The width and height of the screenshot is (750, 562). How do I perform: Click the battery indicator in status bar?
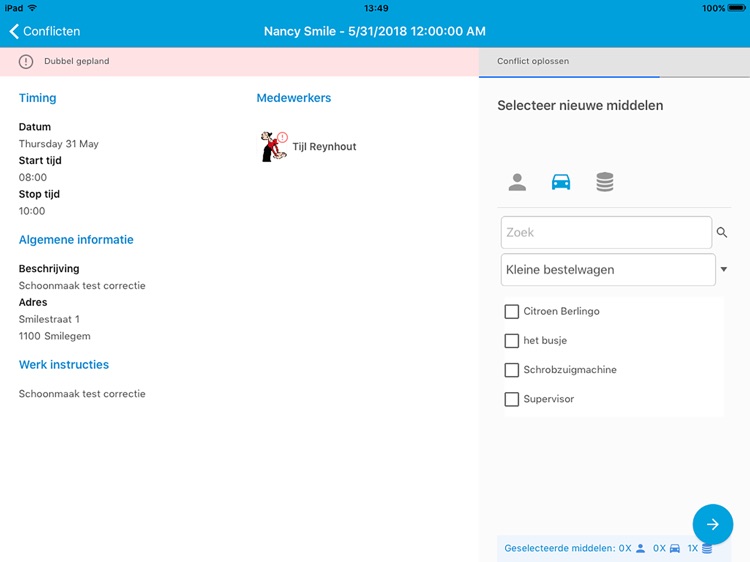[x=737, y=8]
